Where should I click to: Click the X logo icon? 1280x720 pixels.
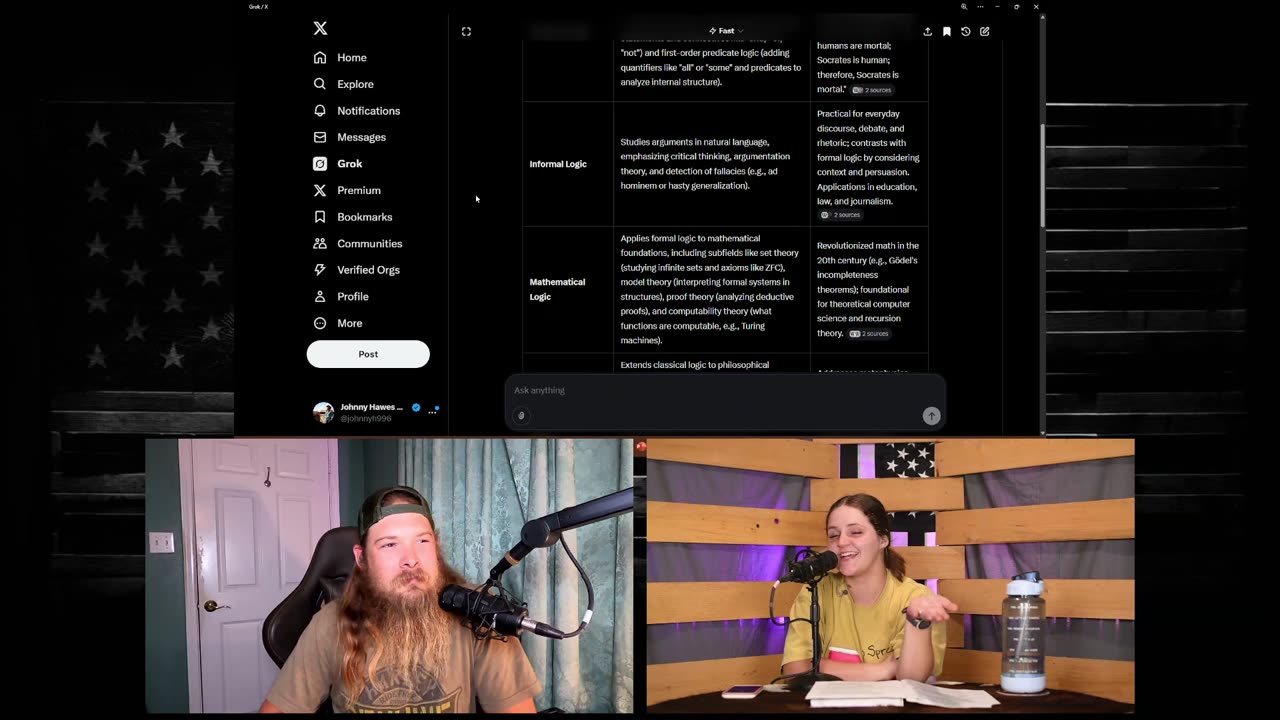(320, 29)
